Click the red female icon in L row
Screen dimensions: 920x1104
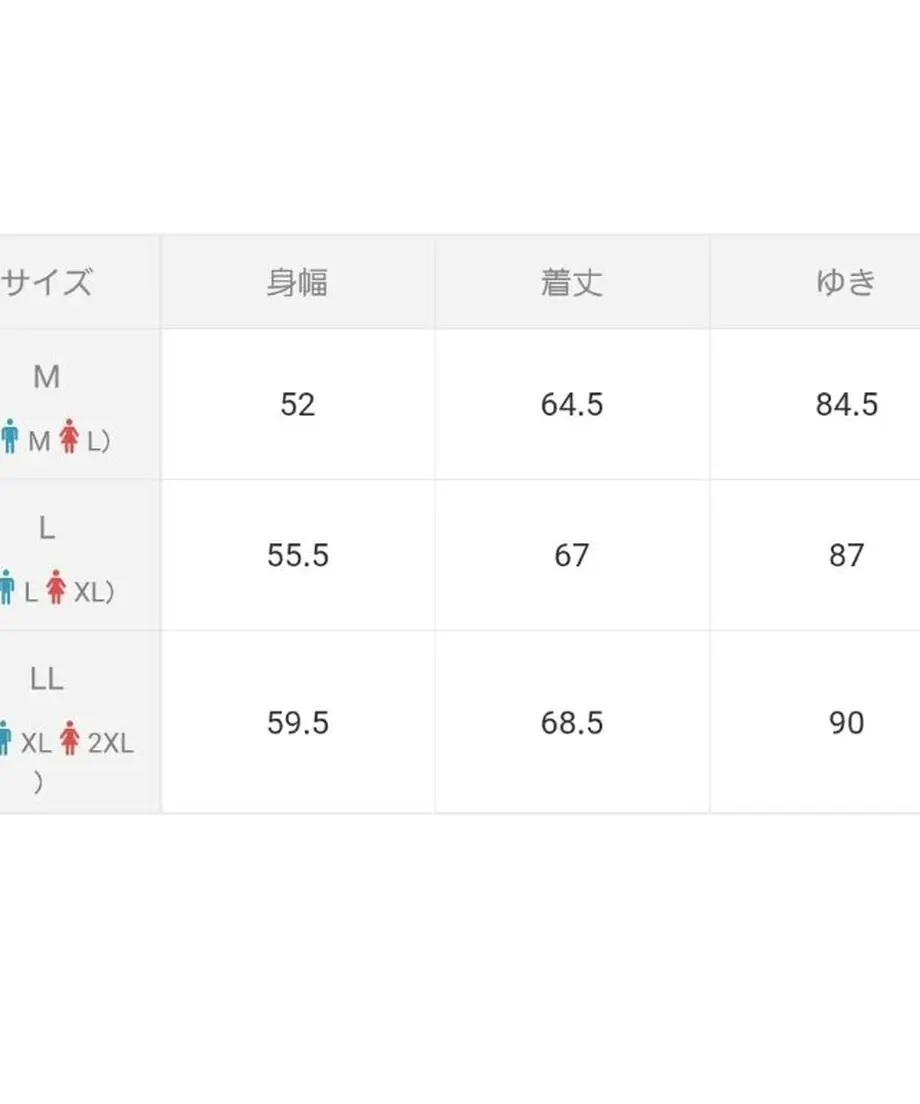56,587
